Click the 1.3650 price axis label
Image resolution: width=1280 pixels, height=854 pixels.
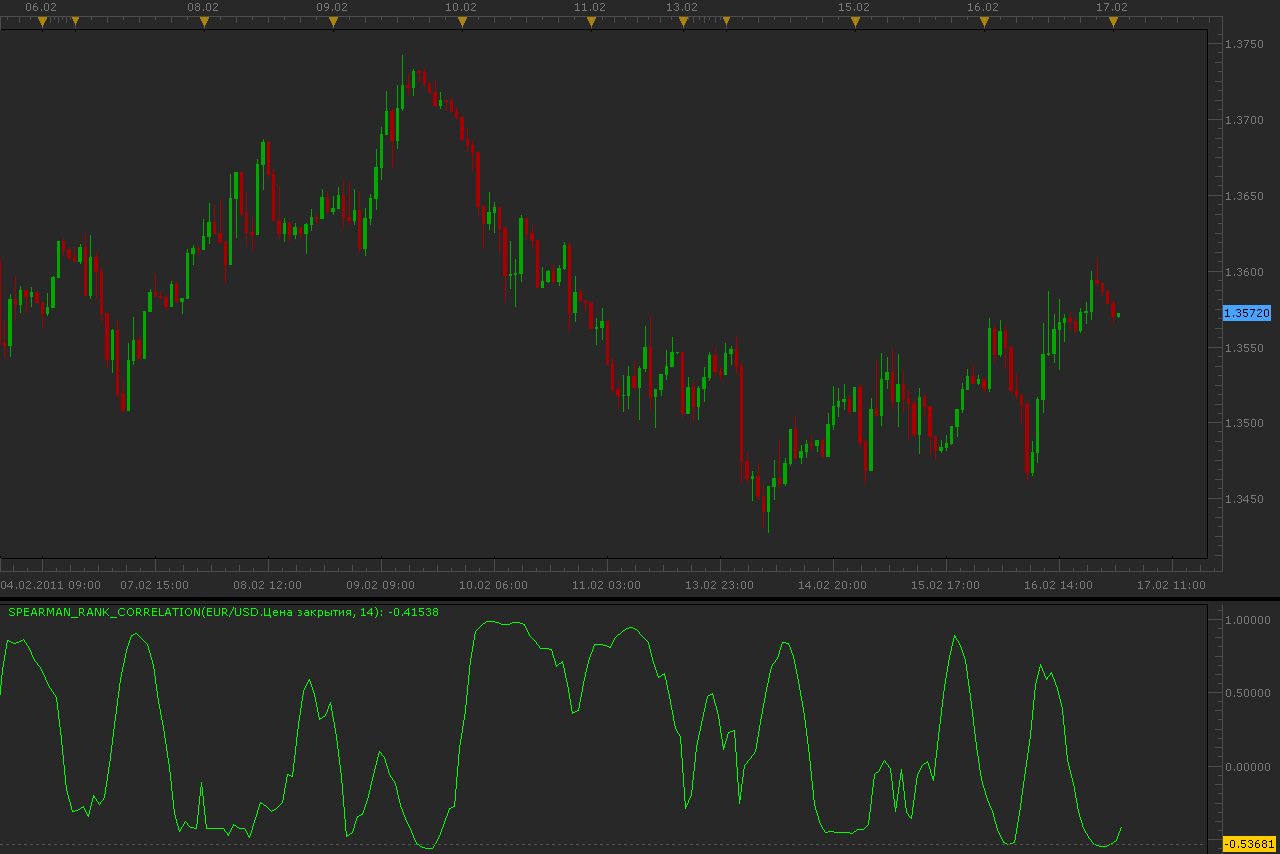[1246, 196]
